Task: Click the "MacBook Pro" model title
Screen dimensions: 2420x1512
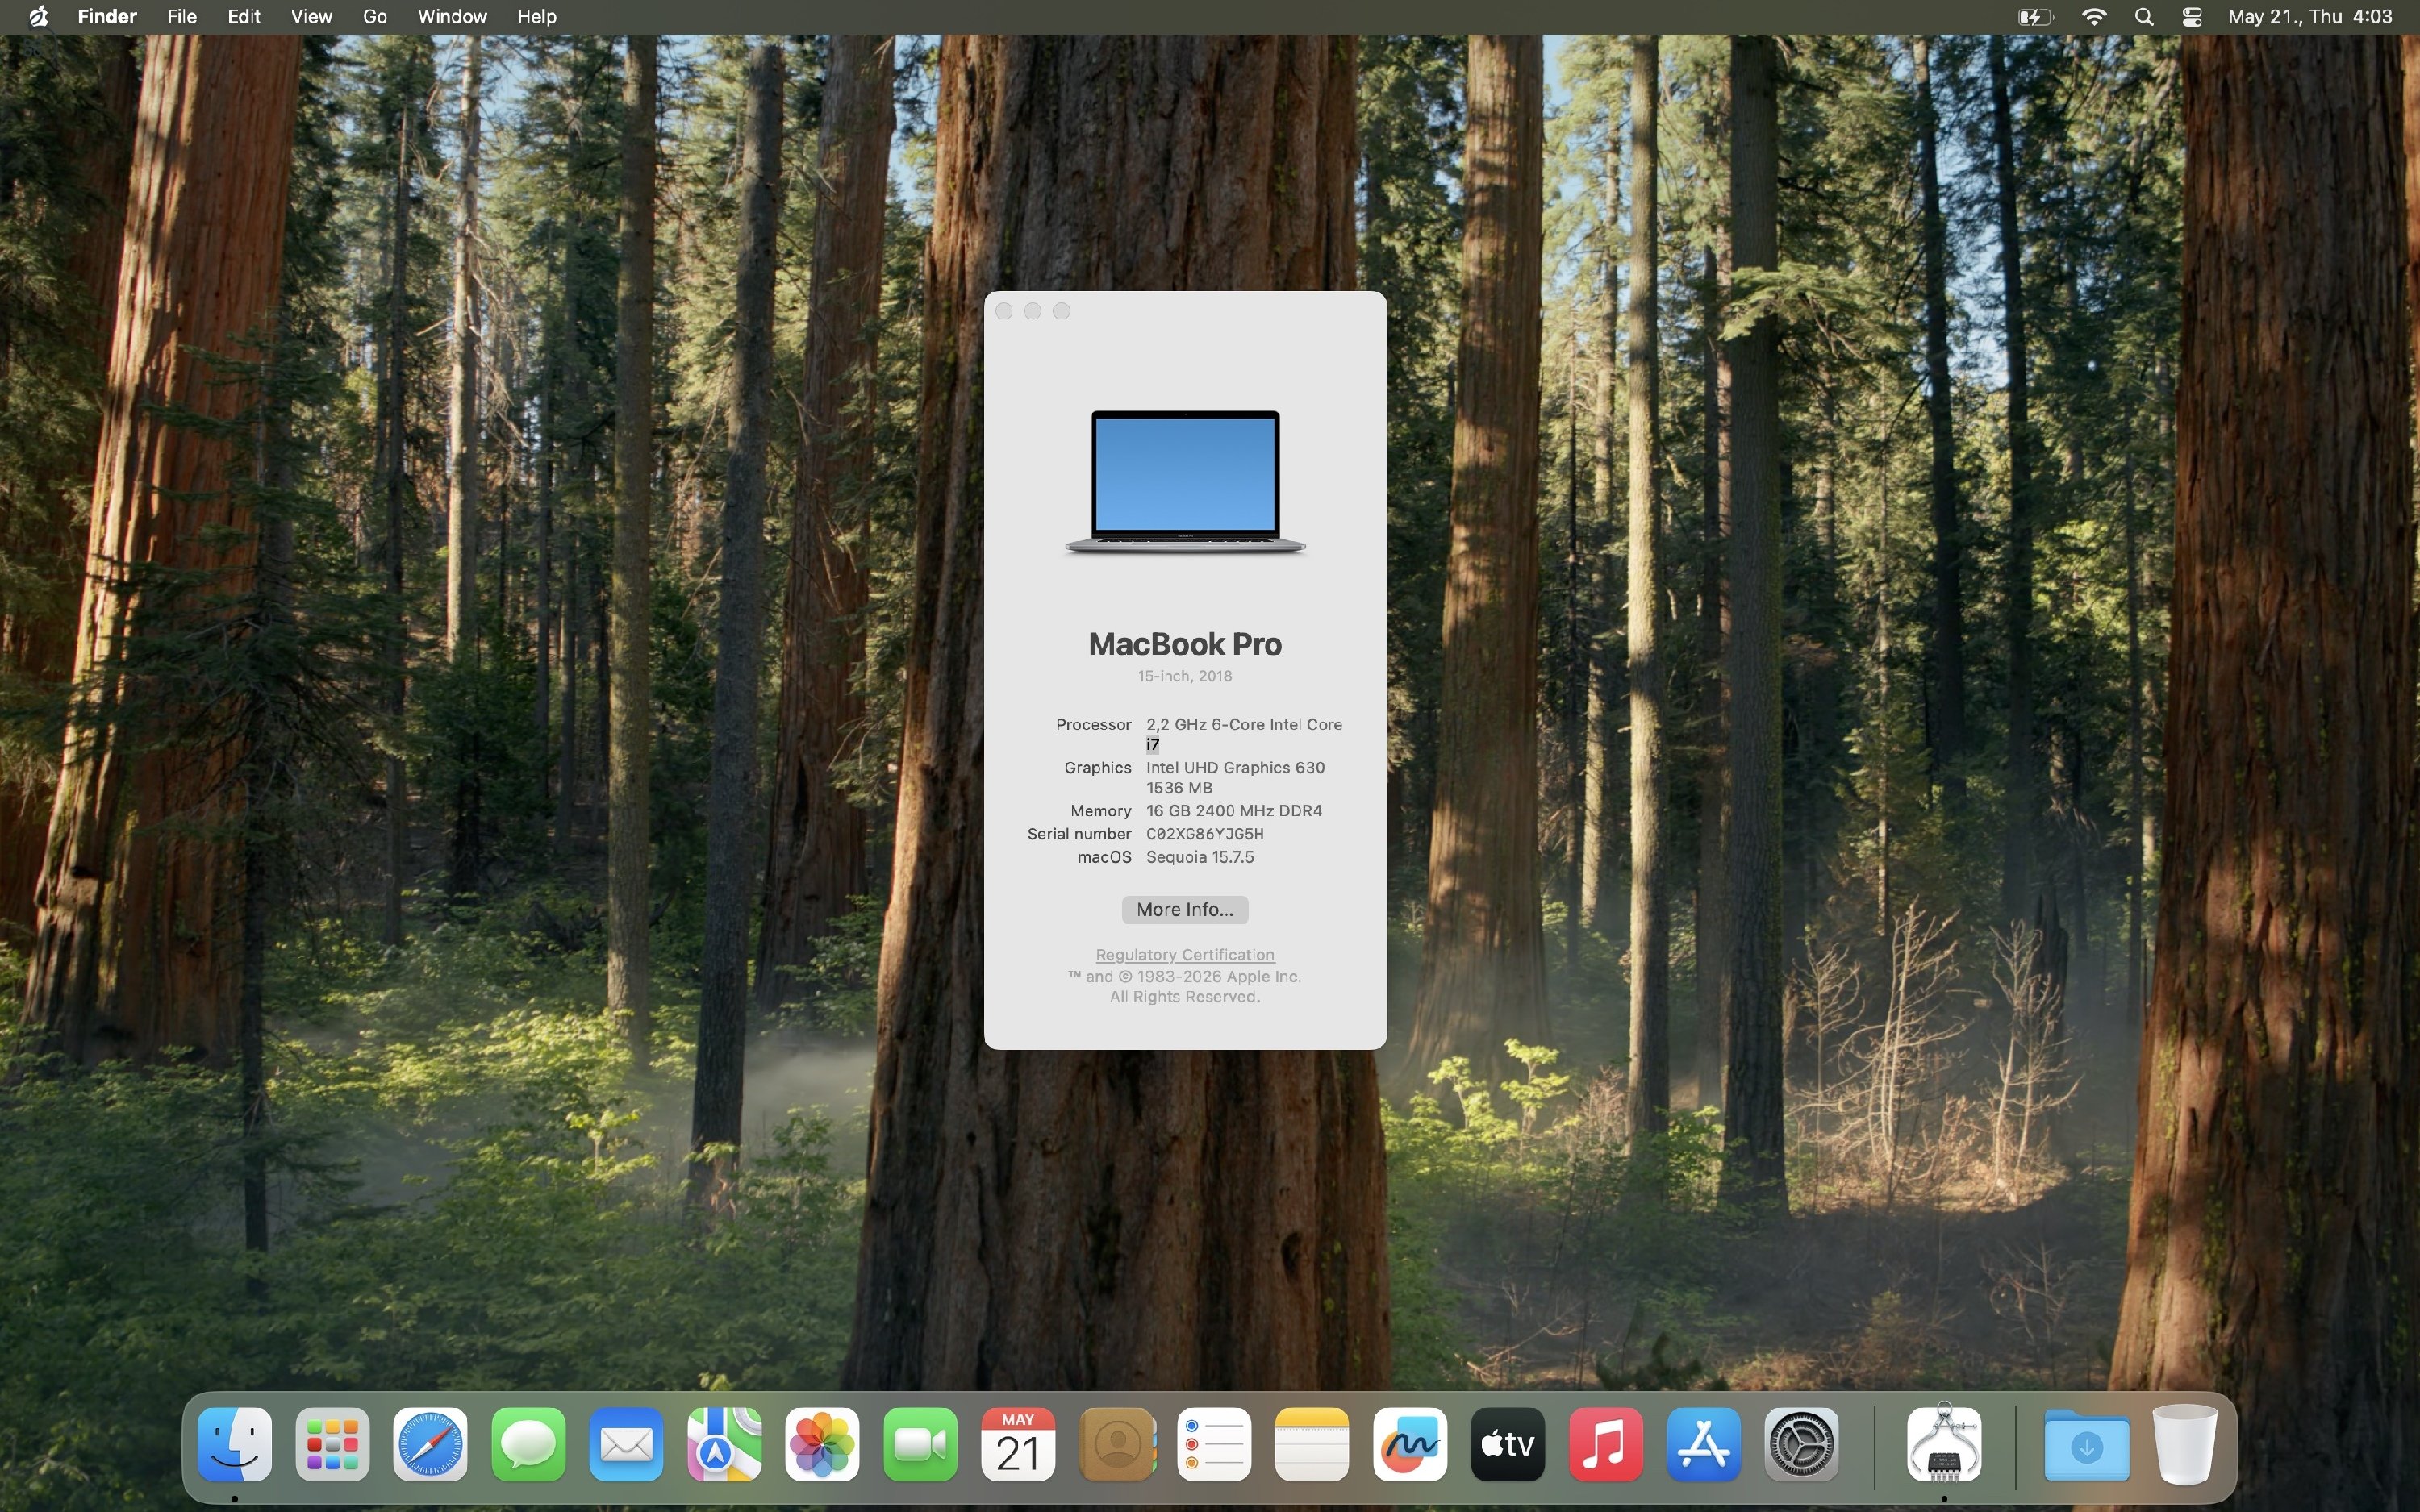Action: point(1185,644)
